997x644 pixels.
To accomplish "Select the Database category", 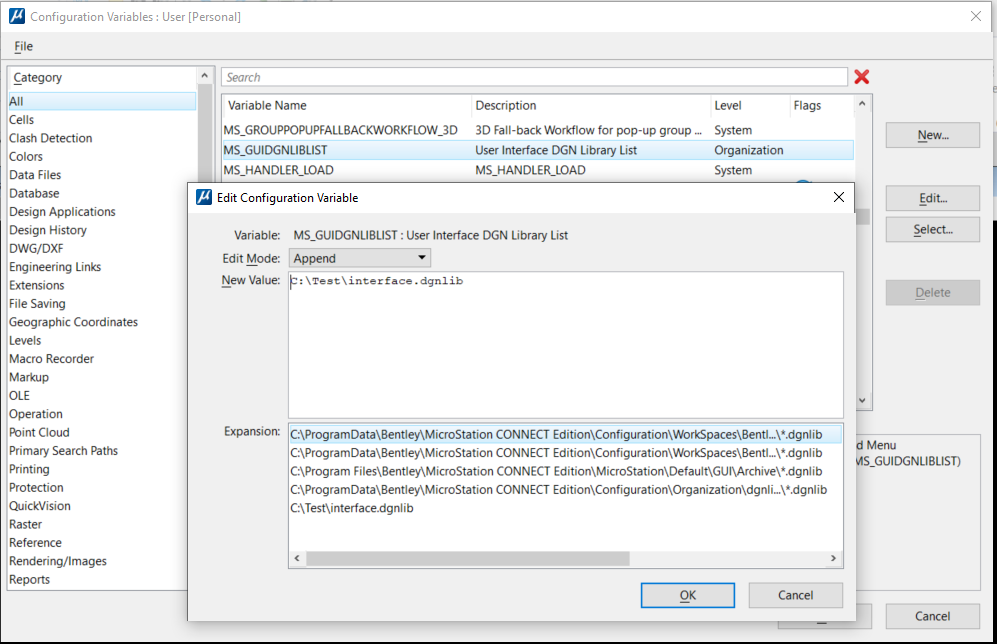I will coord(98,193).
